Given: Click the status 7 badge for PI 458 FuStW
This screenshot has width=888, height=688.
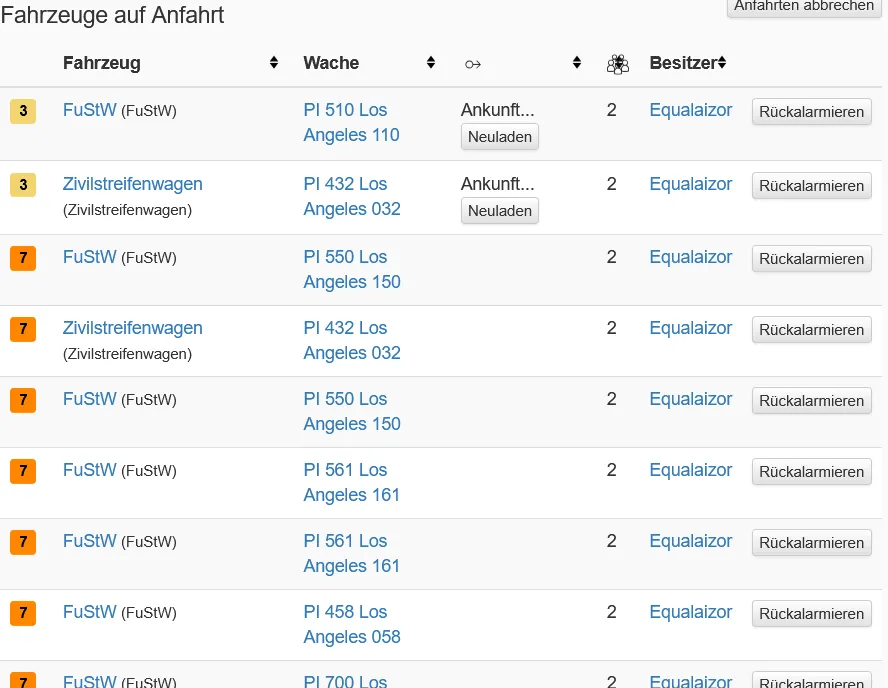Looking at the screenshot, I should point(23,613).
